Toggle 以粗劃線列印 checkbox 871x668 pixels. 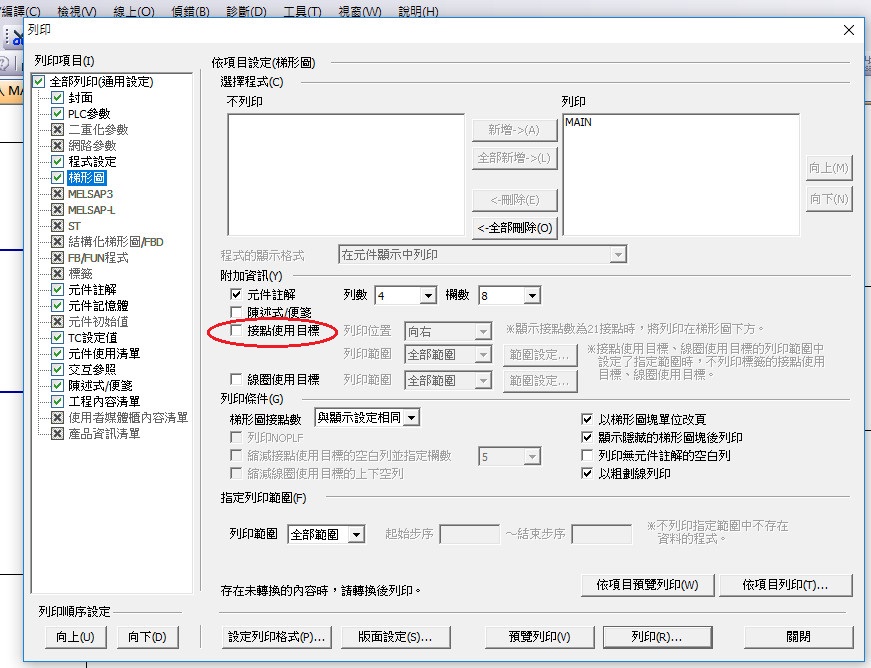point(587,474)
